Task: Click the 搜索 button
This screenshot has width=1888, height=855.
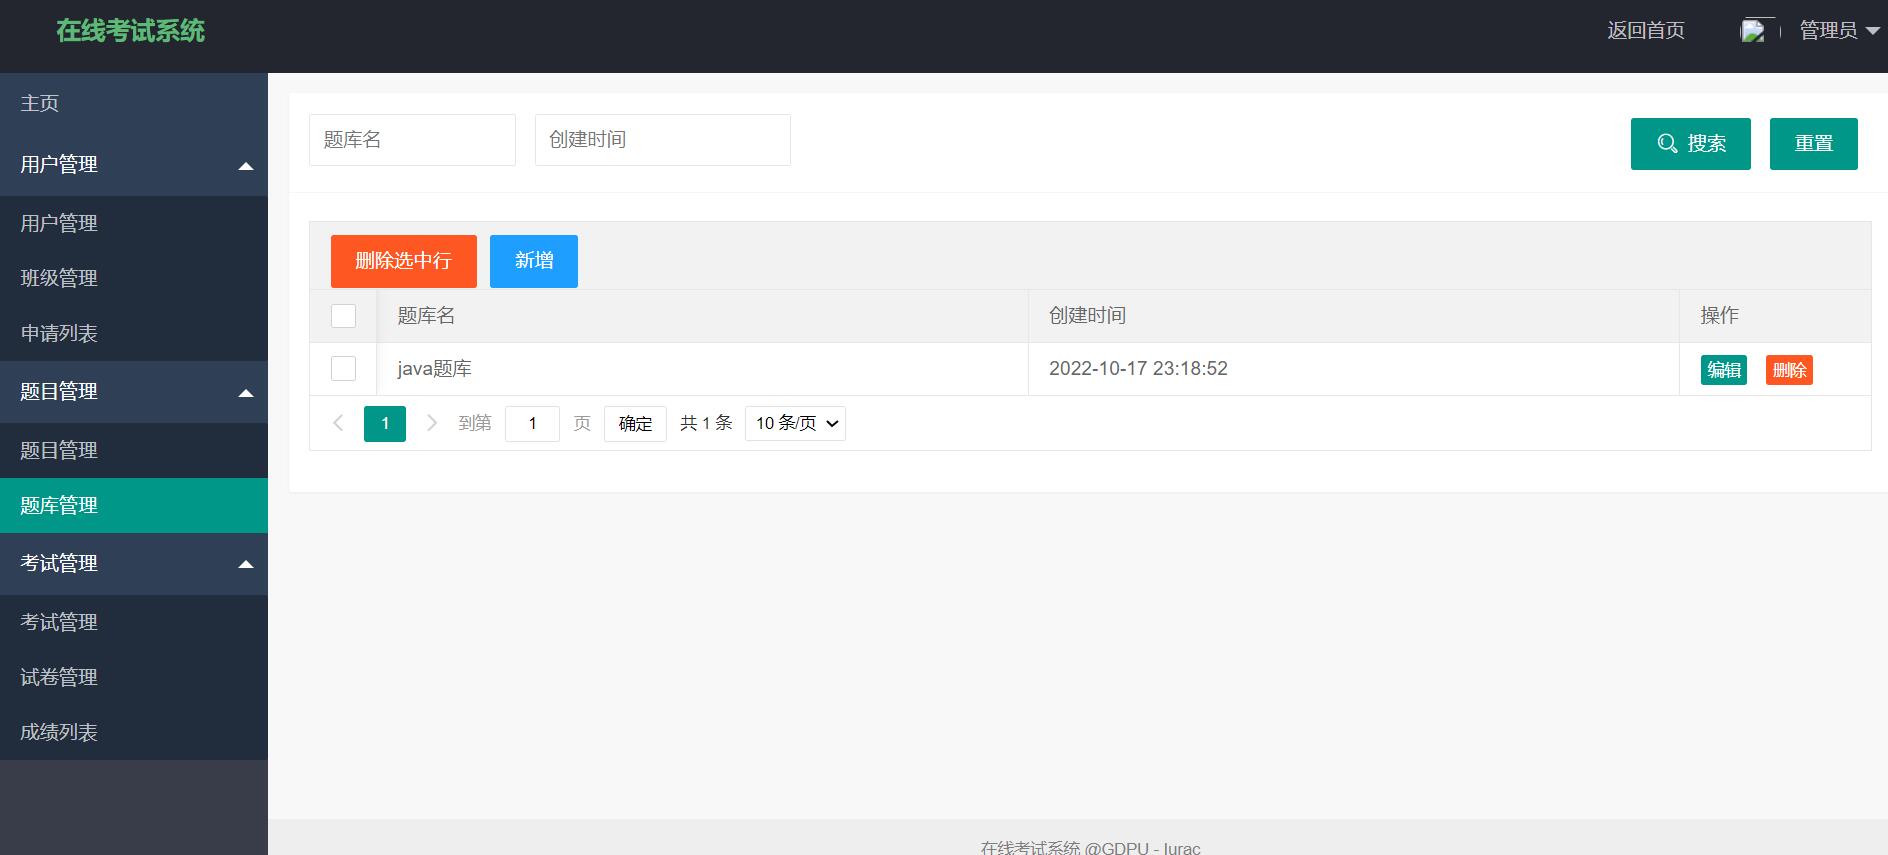Action: 1690,144
